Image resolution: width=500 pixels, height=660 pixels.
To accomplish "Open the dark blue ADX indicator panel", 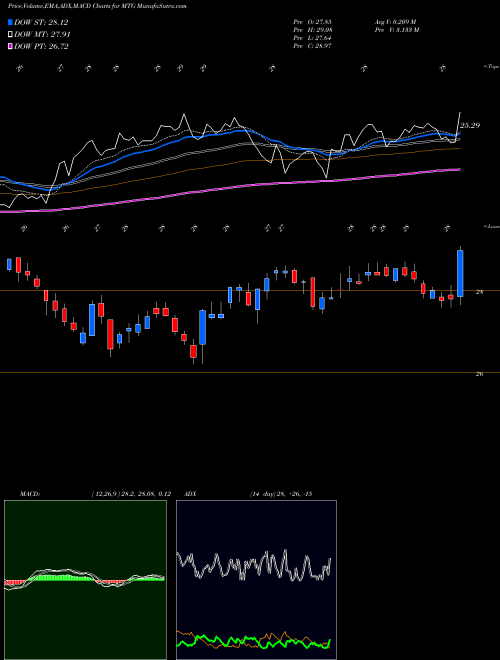I will pyautogui.click(x=256, y=580).
